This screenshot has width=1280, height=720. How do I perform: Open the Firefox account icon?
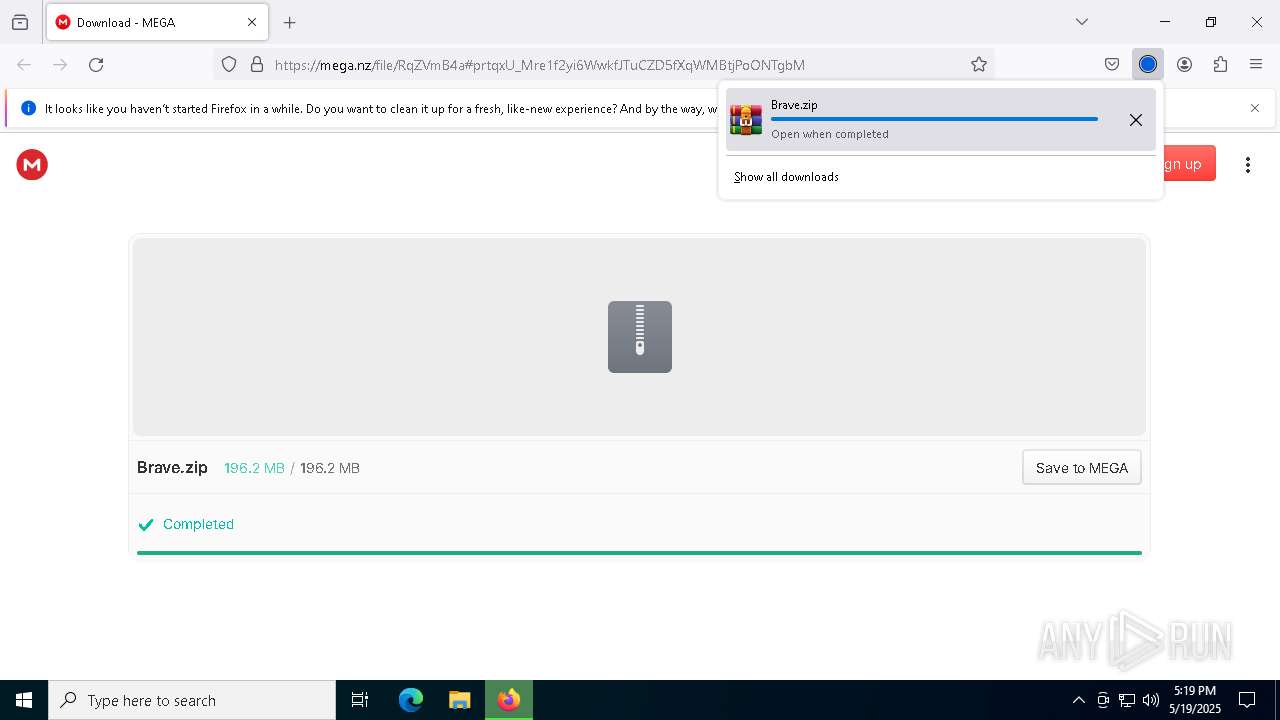pyautogui.click(x=1184, y=65)
